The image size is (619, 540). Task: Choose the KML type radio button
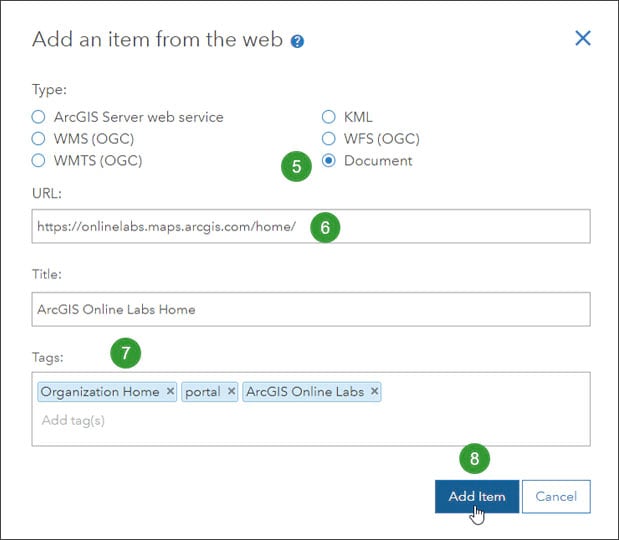coord(328,117)
